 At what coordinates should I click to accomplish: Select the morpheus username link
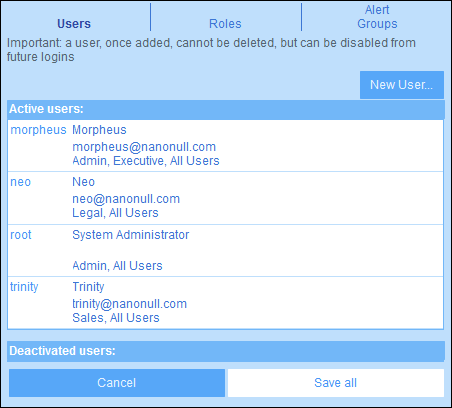tap(38, 130)
